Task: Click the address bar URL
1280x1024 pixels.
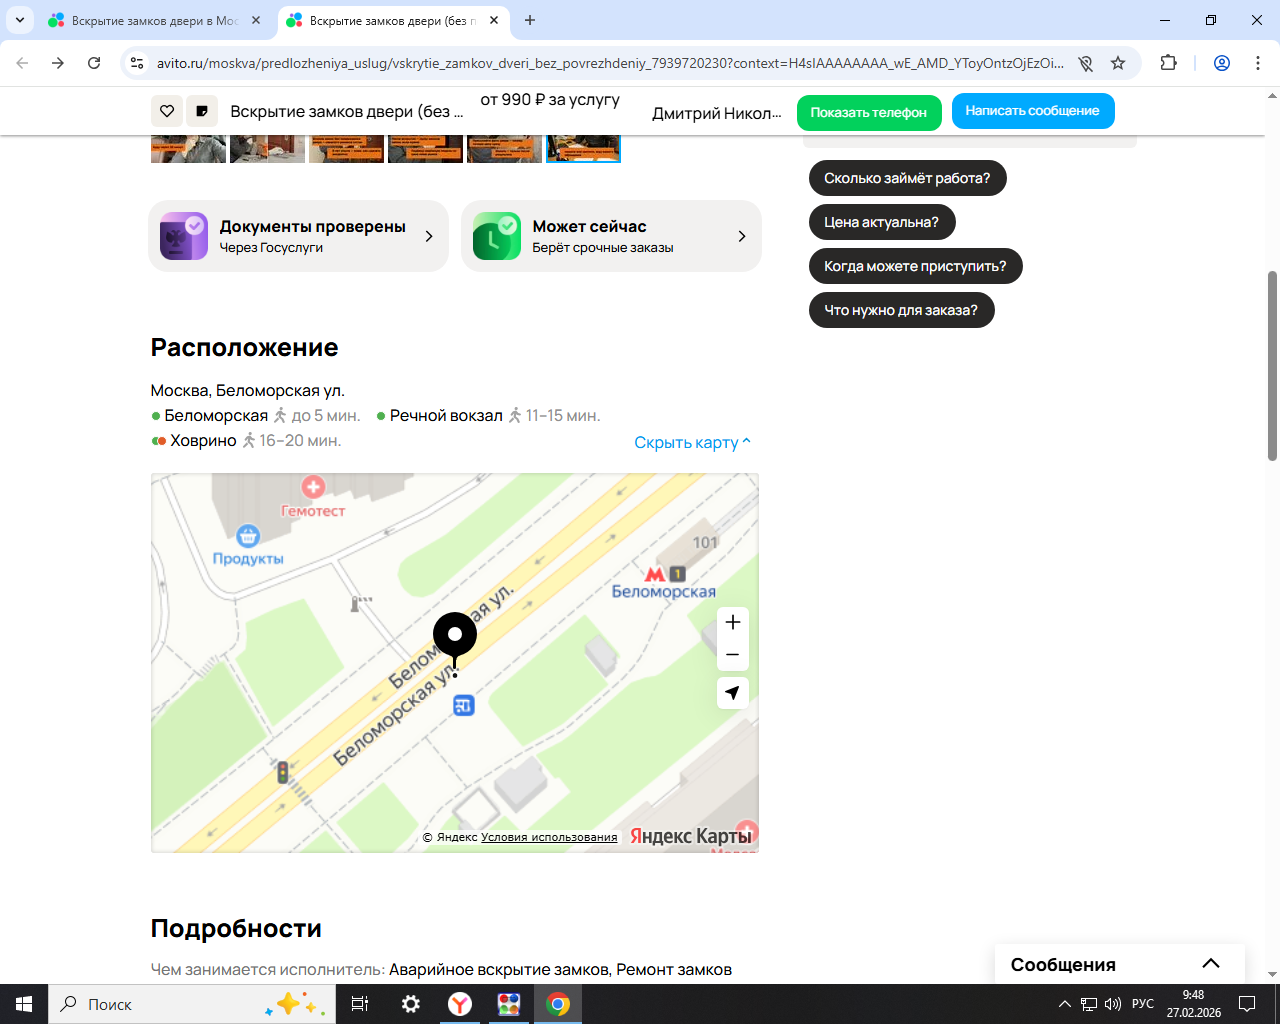Action: pos(610,63)
